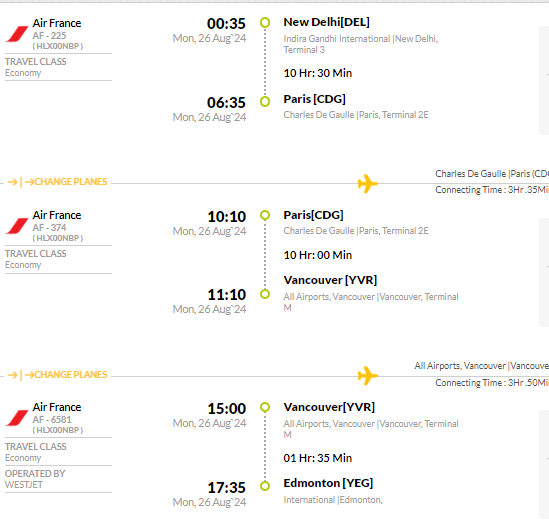The image size is (549, 522).
Task: Select the Vancouver [YVR] arrival heading
Action: coord(330,280)
